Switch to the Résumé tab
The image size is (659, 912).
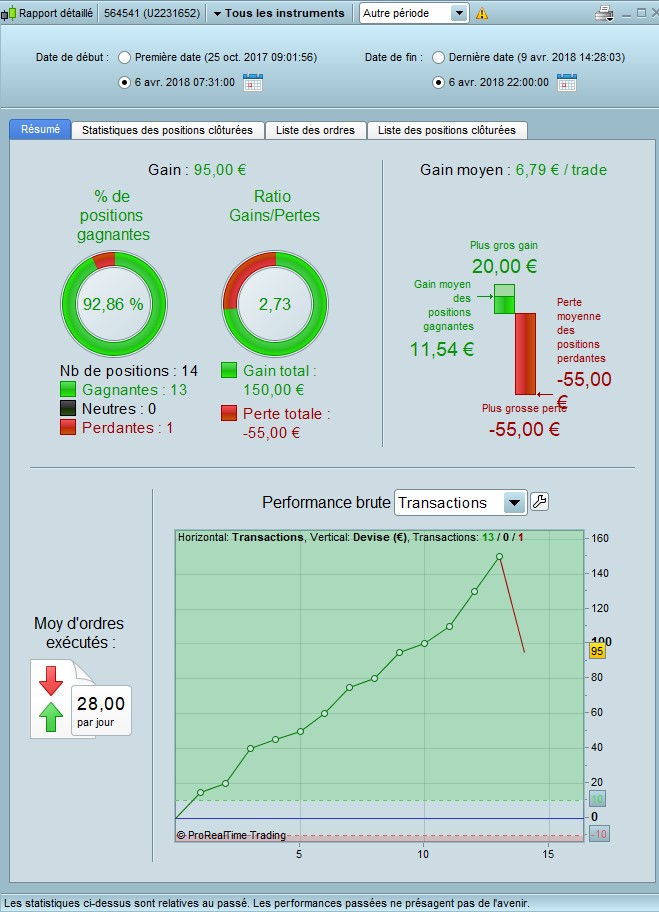40,129
